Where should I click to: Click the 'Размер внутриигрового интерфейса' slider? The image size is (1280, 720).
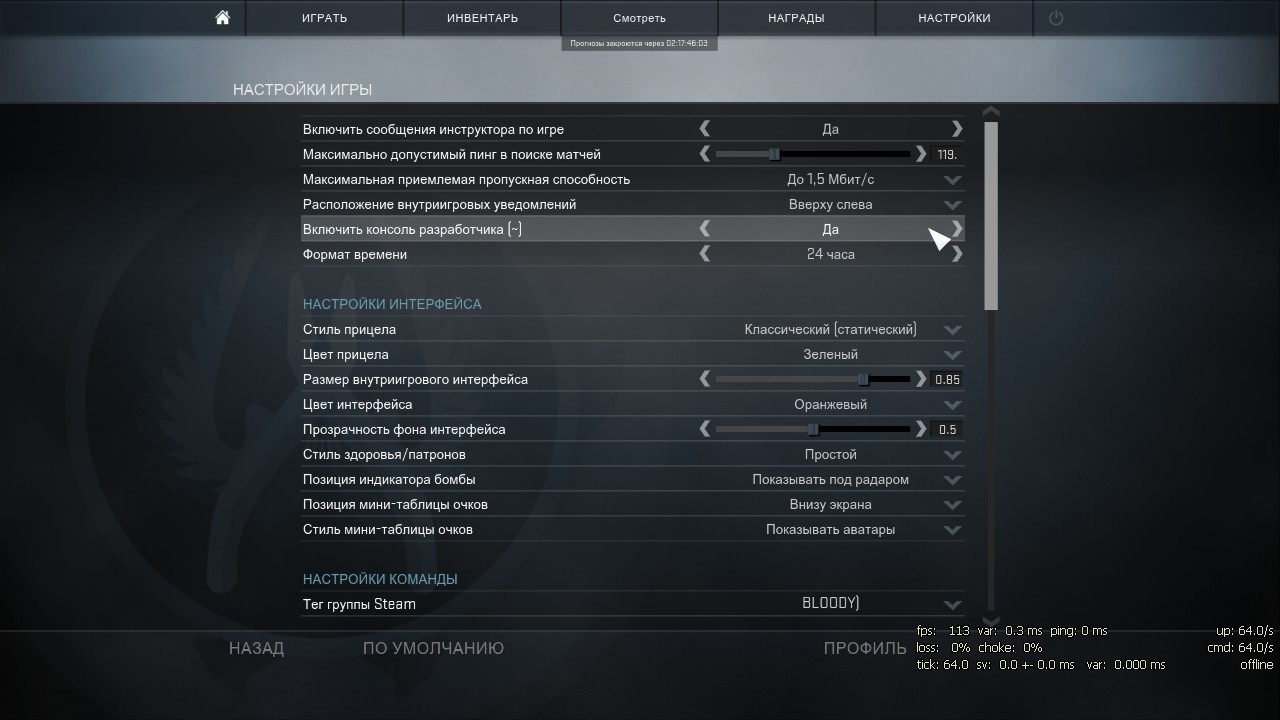[x=813, y=379]
